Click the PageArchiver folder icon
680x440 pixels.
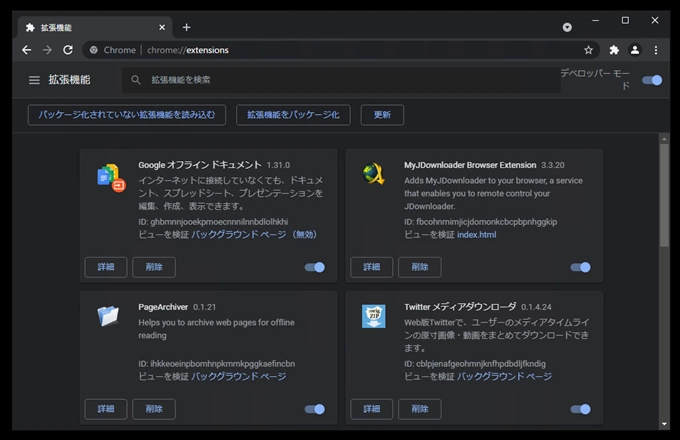[108, 318]
